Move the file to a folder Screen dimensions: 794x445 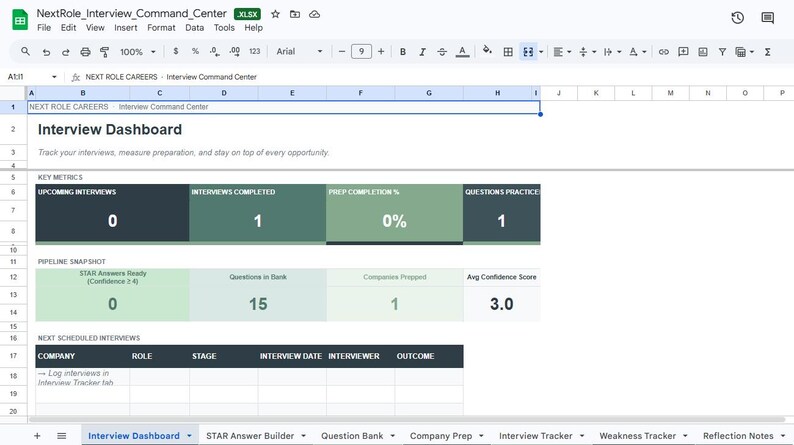point(295,14)
